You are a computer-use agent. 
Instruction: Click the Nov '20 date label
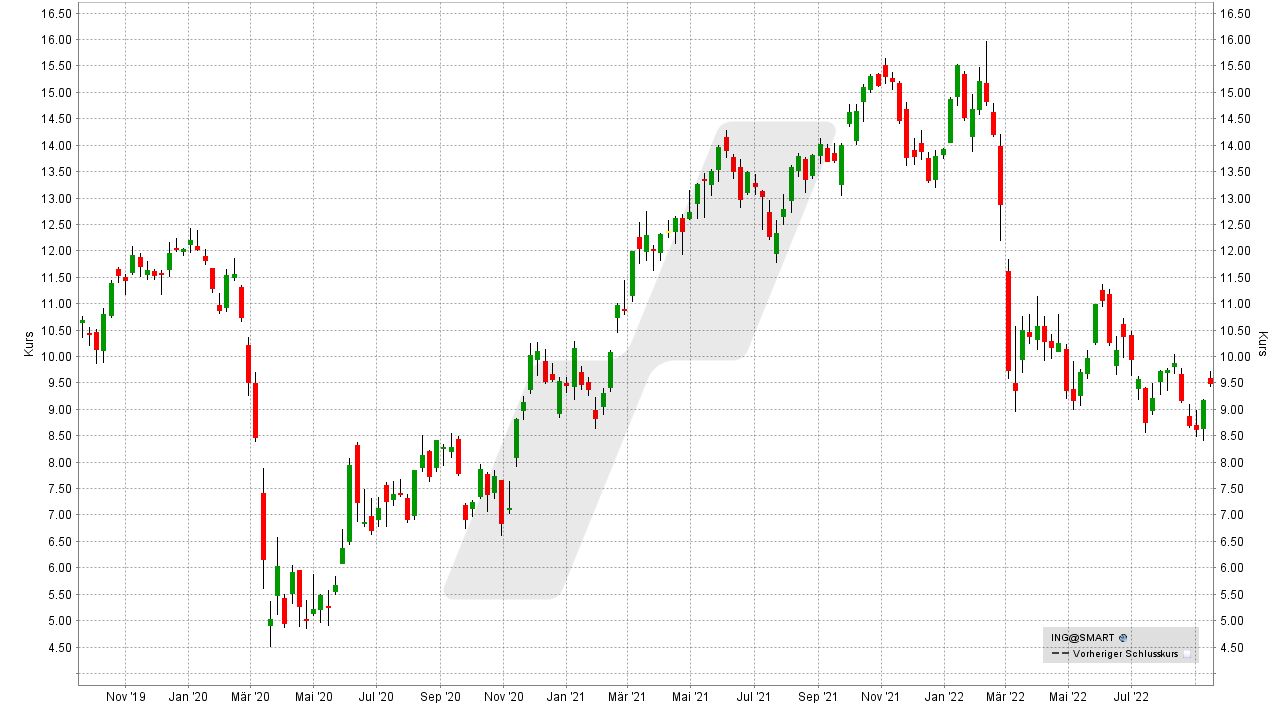pyautogui.click(x=503, y=696)
